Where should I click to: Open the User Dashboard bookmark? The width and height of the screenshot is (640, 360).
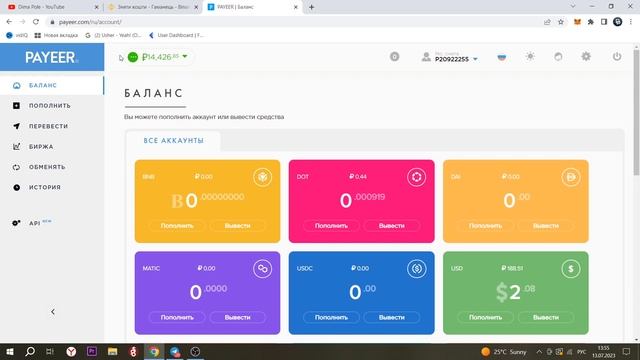(x=176, y=36)
